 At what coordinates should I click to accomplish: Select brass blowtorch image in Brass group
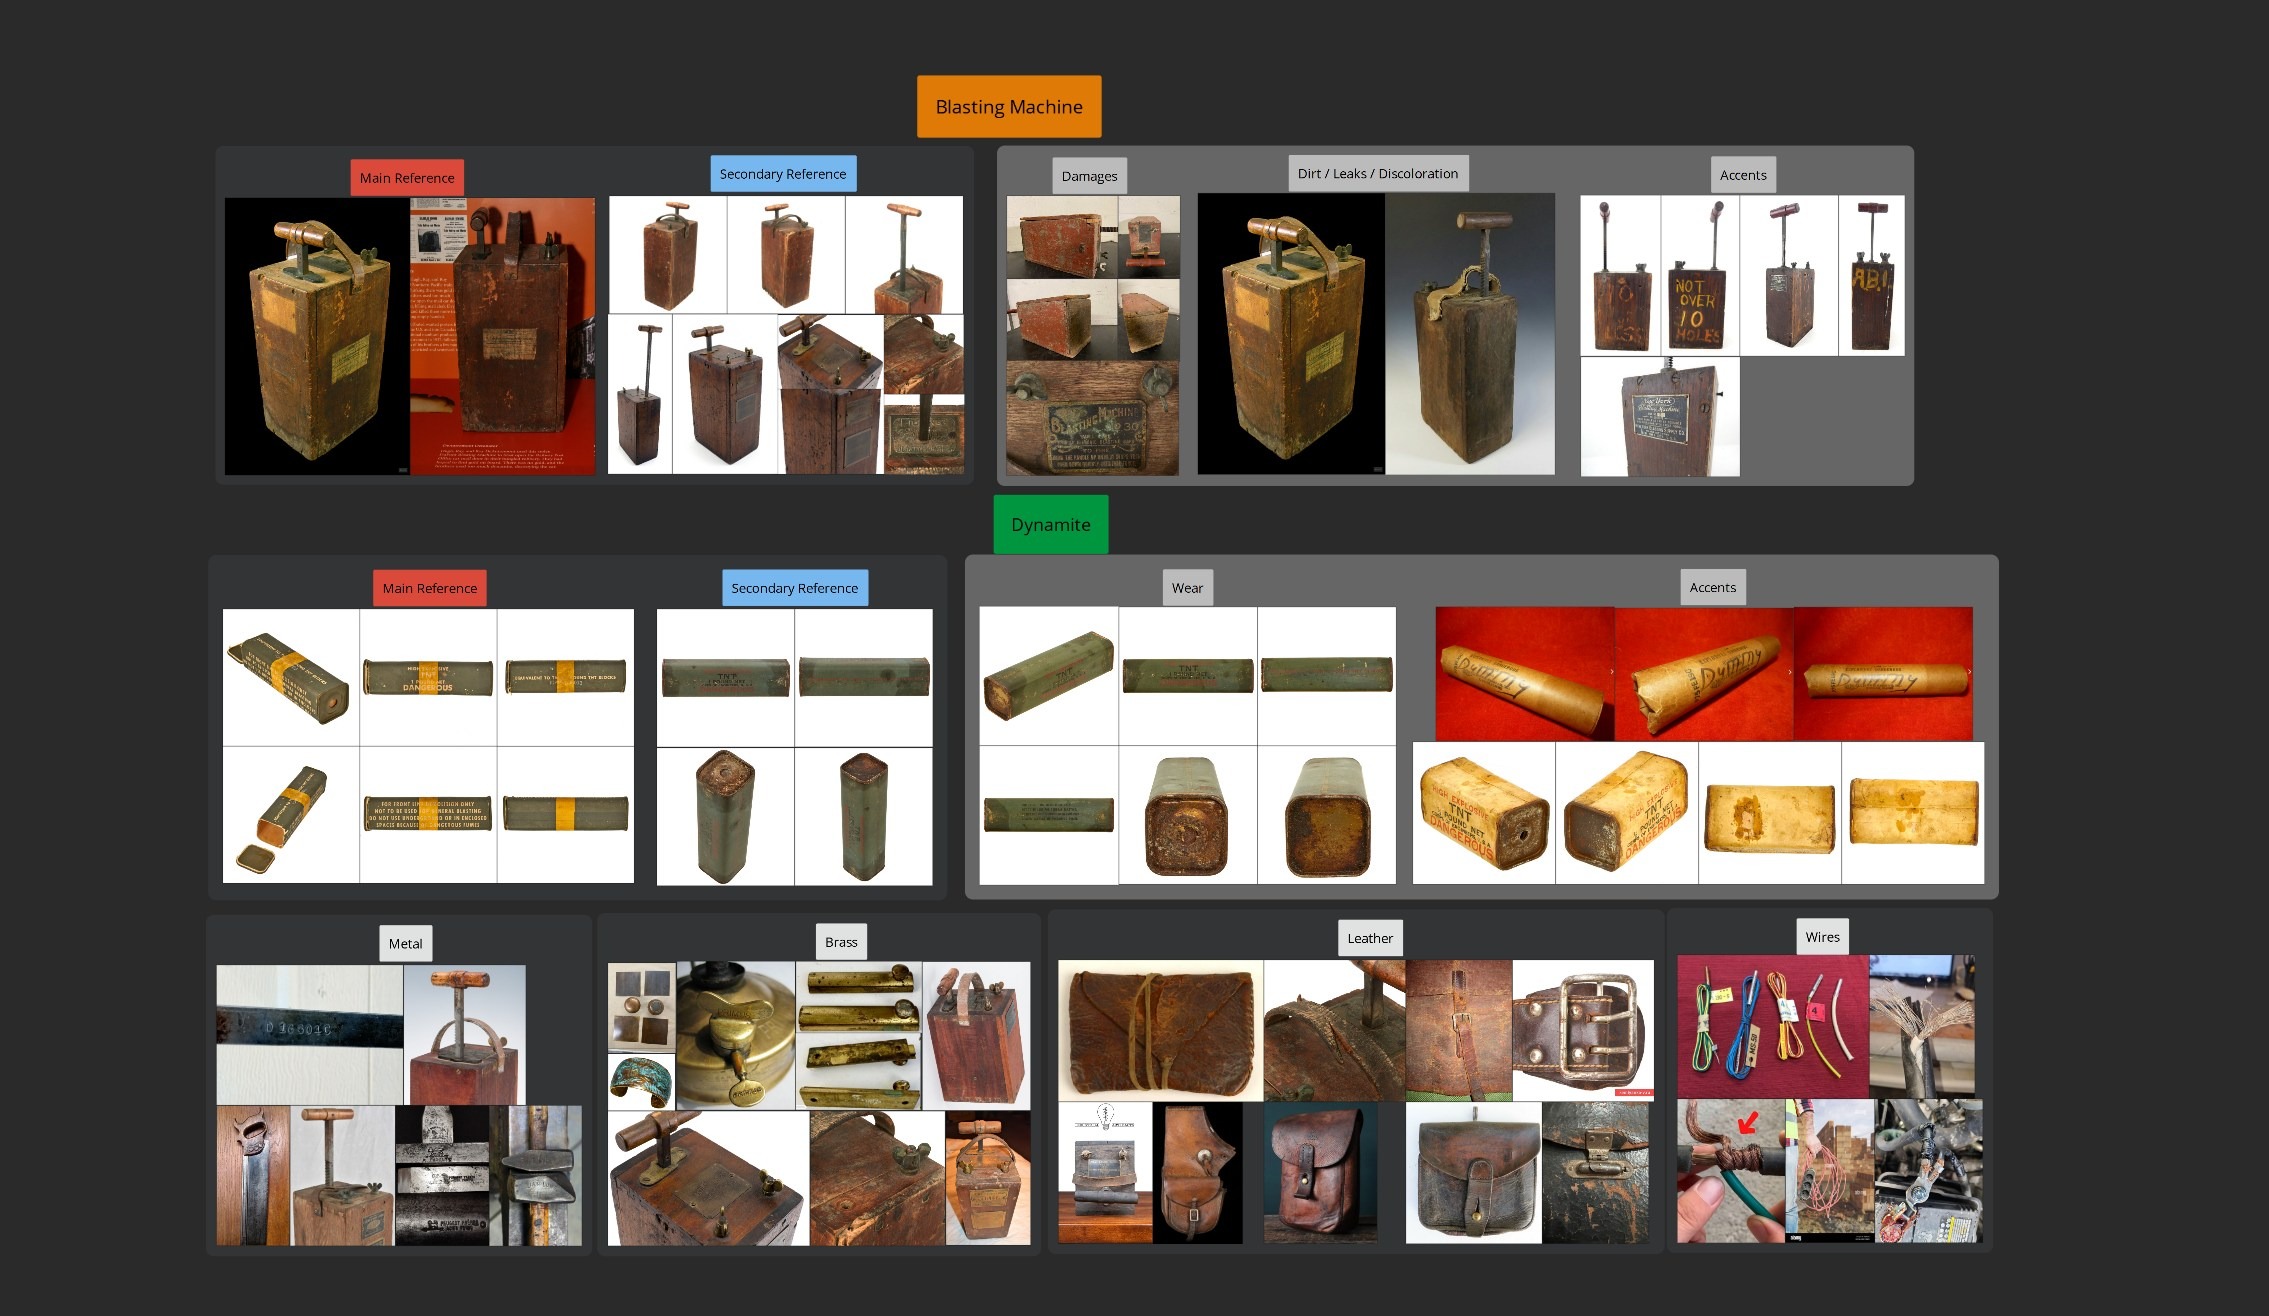pyautogui.click(x=736, y=1036)
